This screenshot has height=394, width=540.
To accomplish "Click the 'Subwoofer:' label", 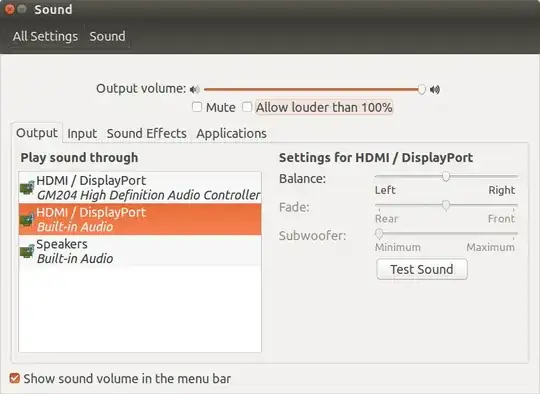I will 312,236.
